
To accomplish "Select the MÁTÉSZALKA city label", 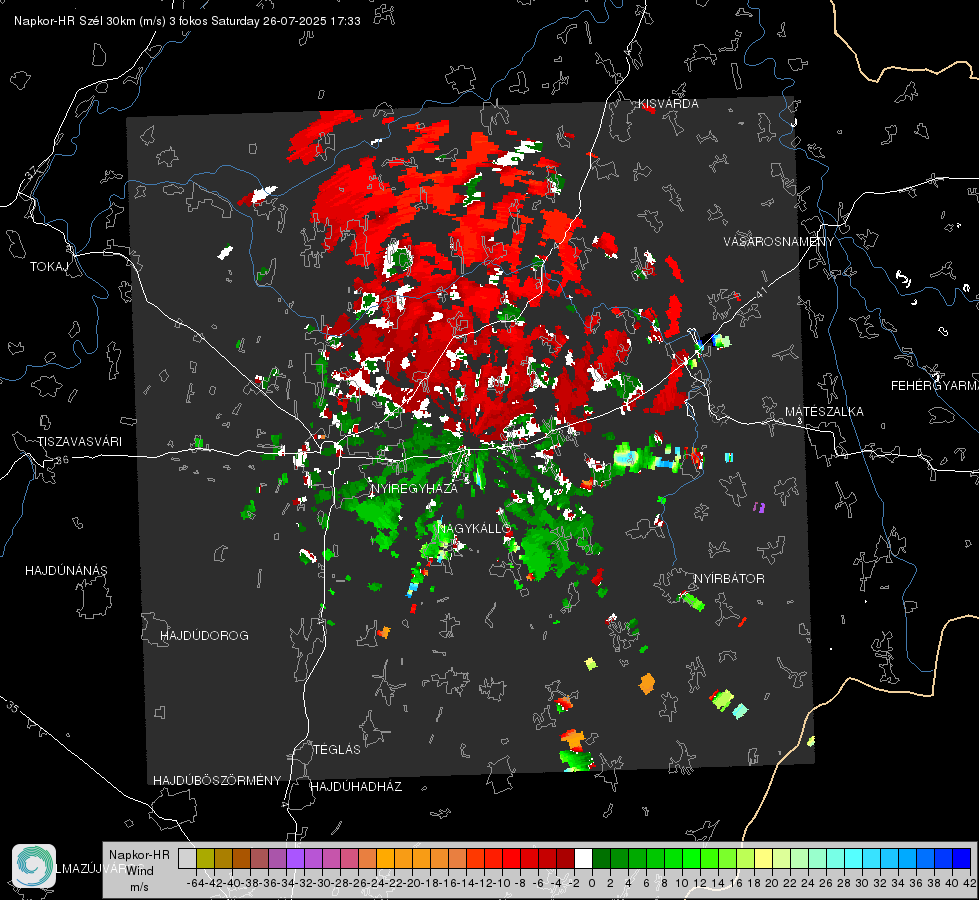I will coord(824,412).
